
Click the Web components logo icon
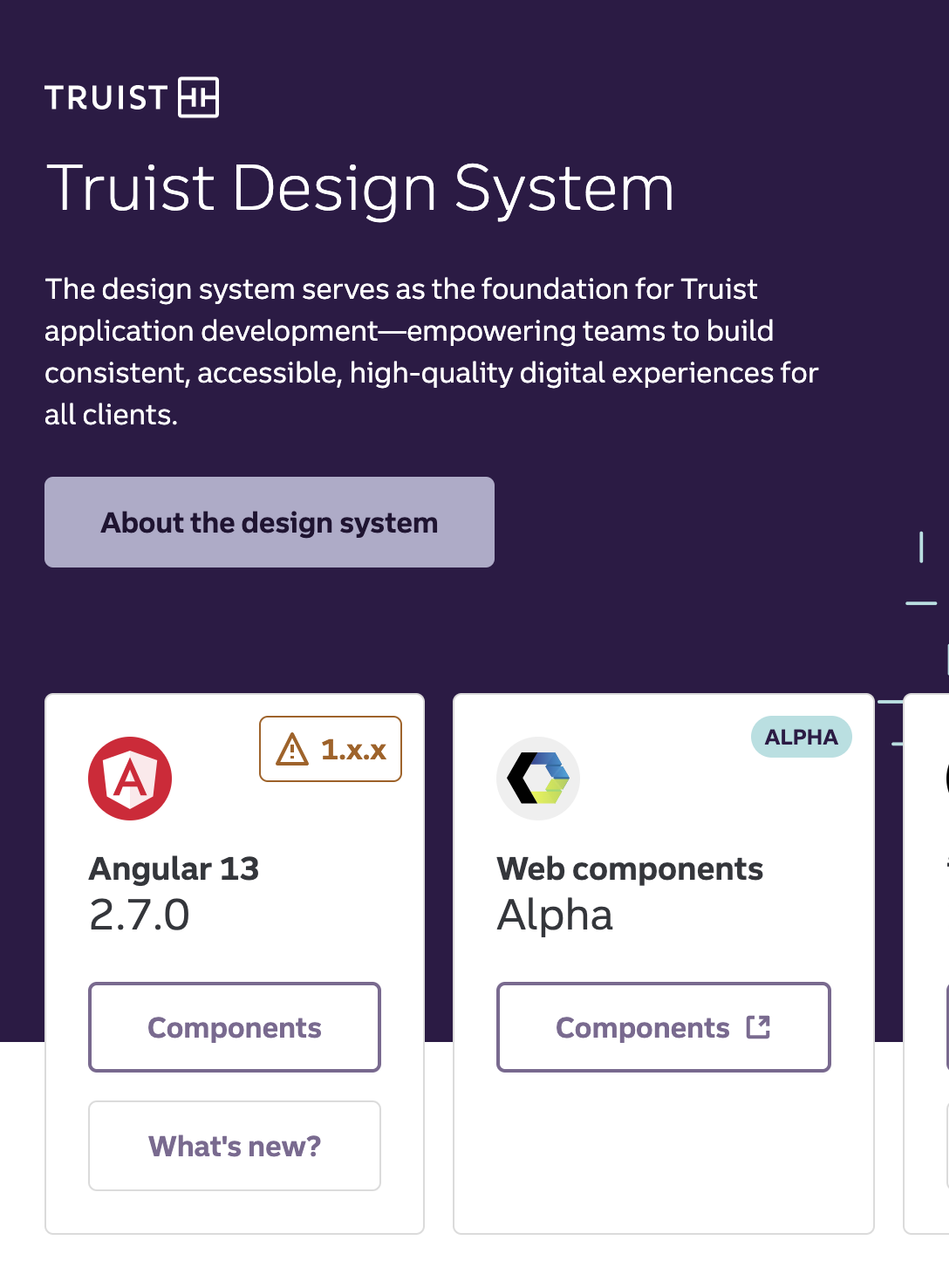(538, 779)
